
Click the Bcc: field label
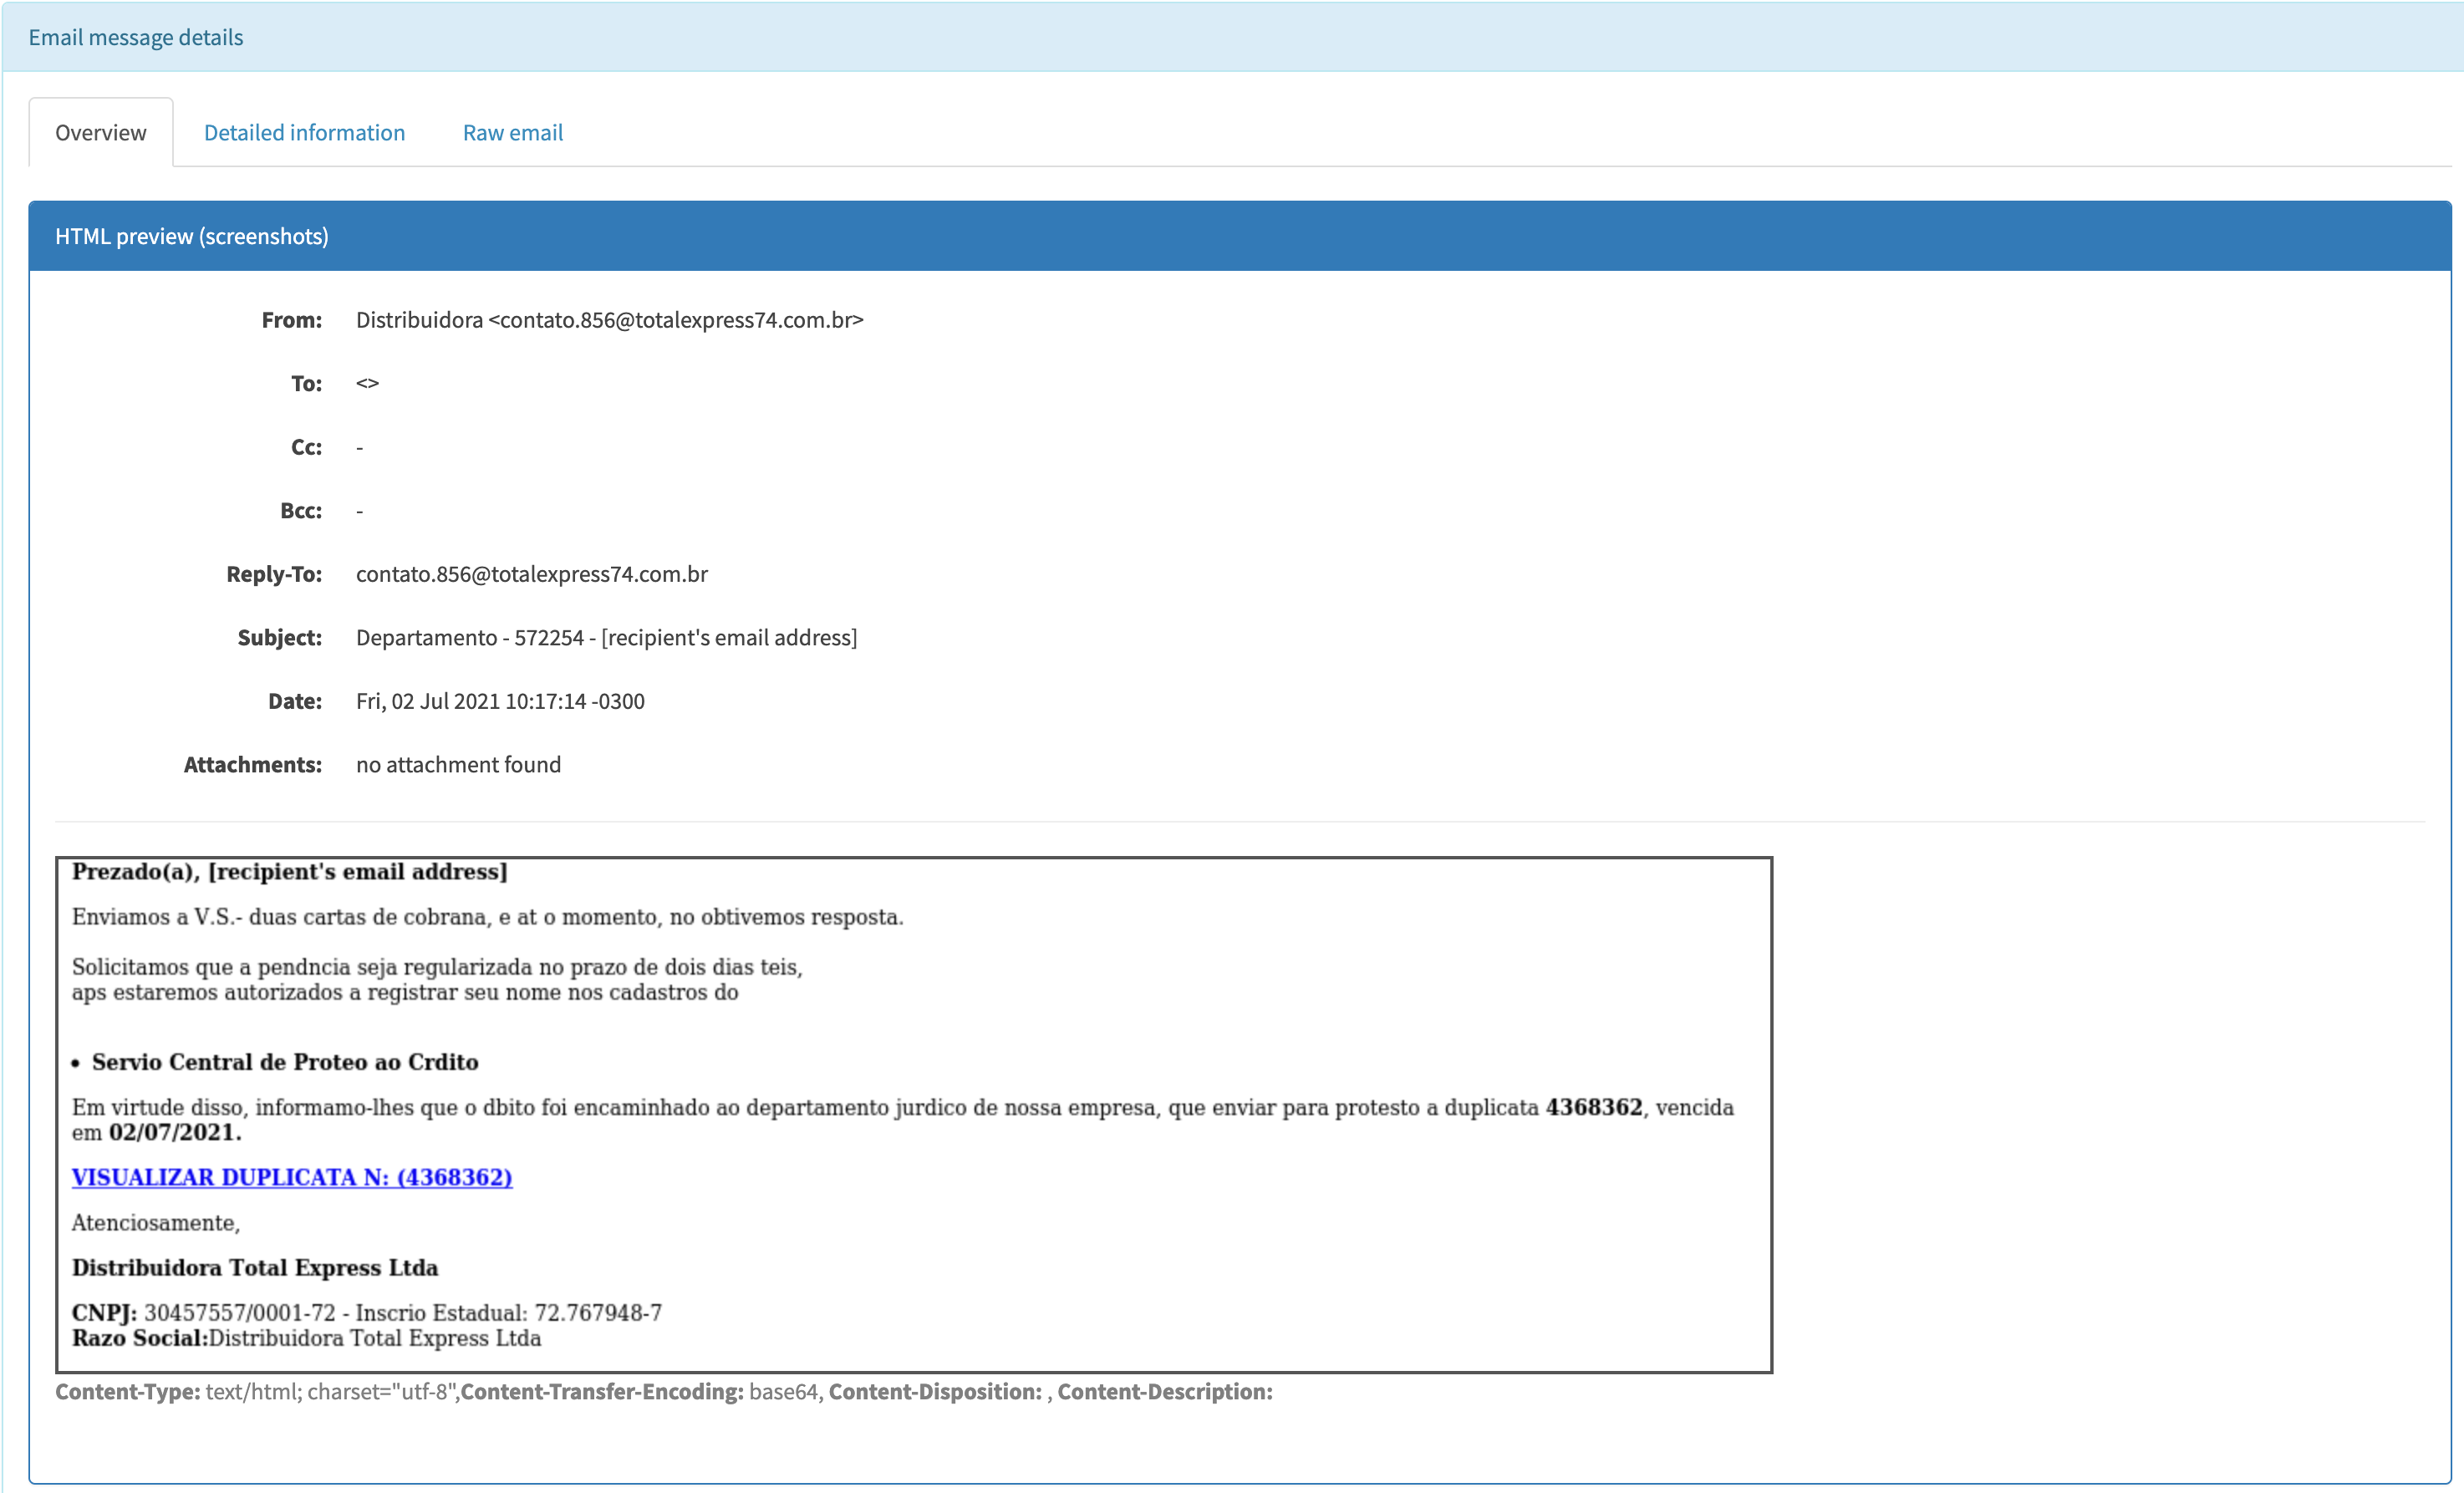click(x=300, y=511)
